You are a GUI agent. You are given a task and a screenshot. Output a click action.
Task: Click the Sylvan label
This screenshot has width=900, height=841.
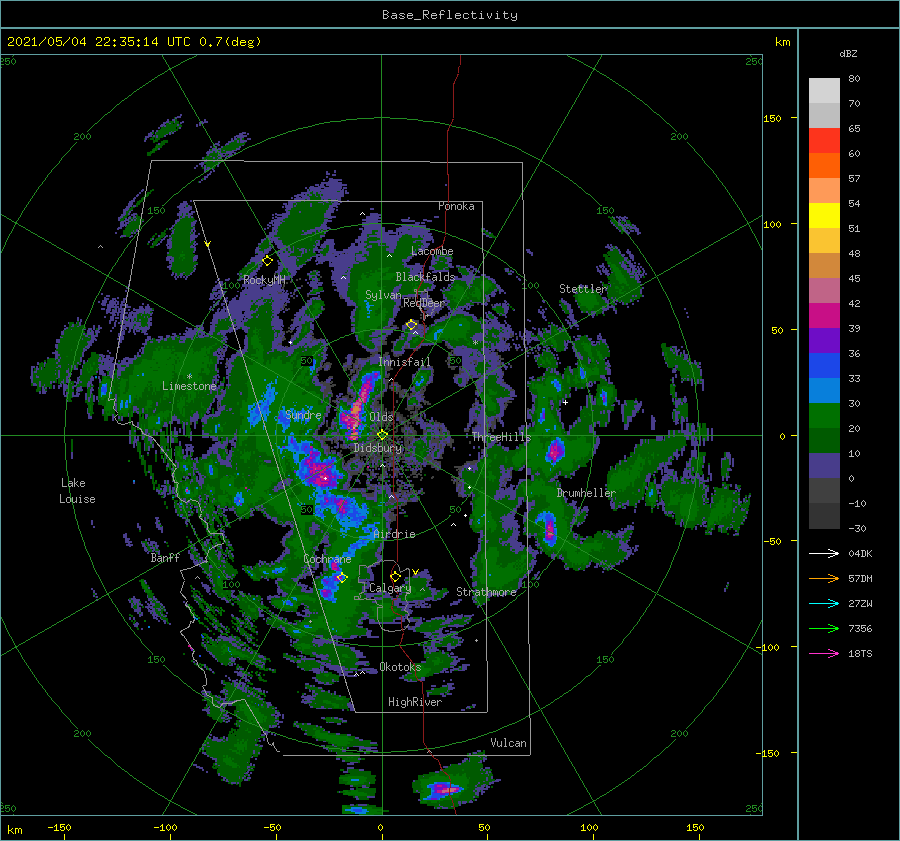point(383,295)
